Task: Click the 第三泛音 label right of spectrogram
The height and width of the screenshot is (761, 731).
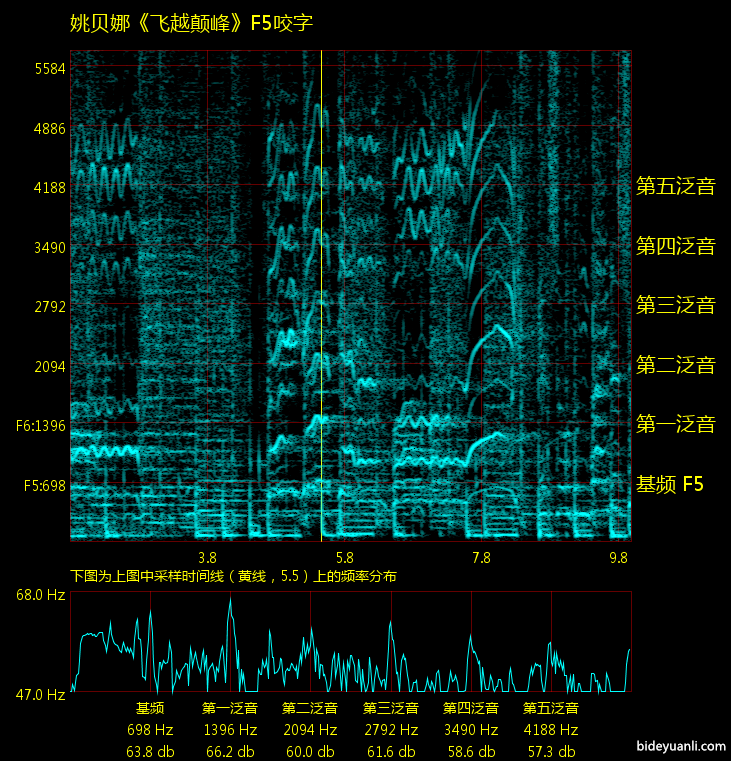Action: coord(676,305)
